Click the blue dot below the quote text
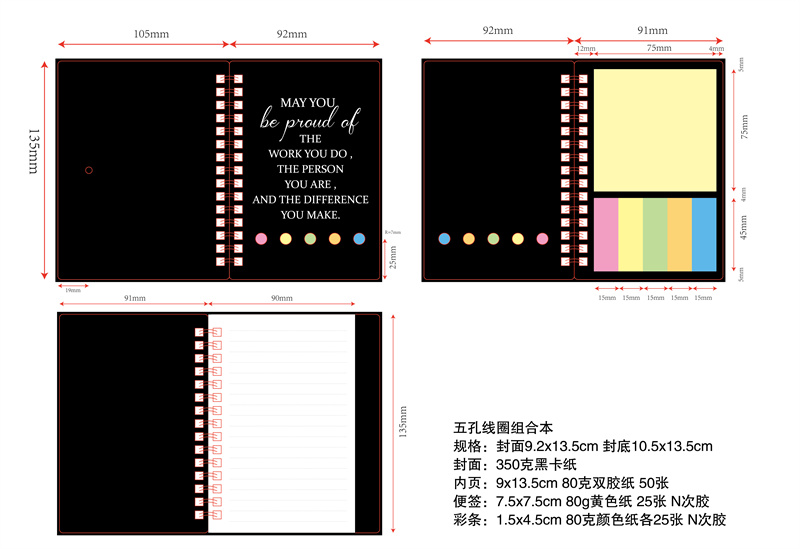This screenshot has width=800, height=549. click(x=359, y=238)
